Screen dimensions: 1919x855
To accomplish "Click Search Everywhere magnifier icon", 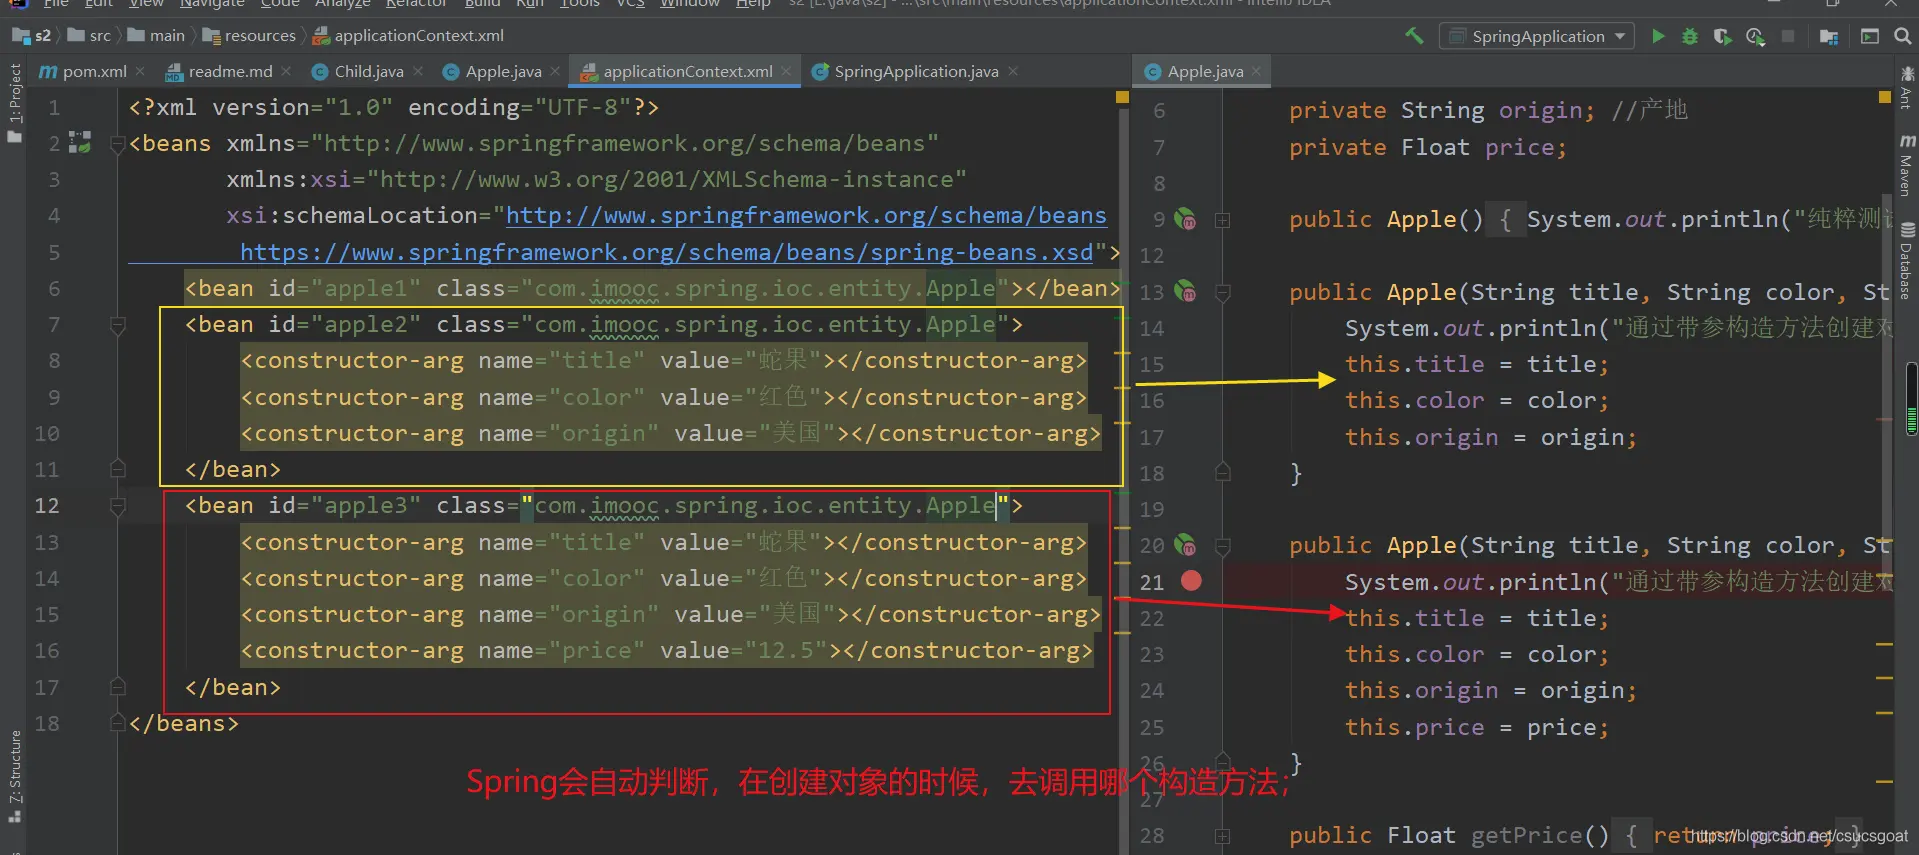I will [x=1902, y=36].
